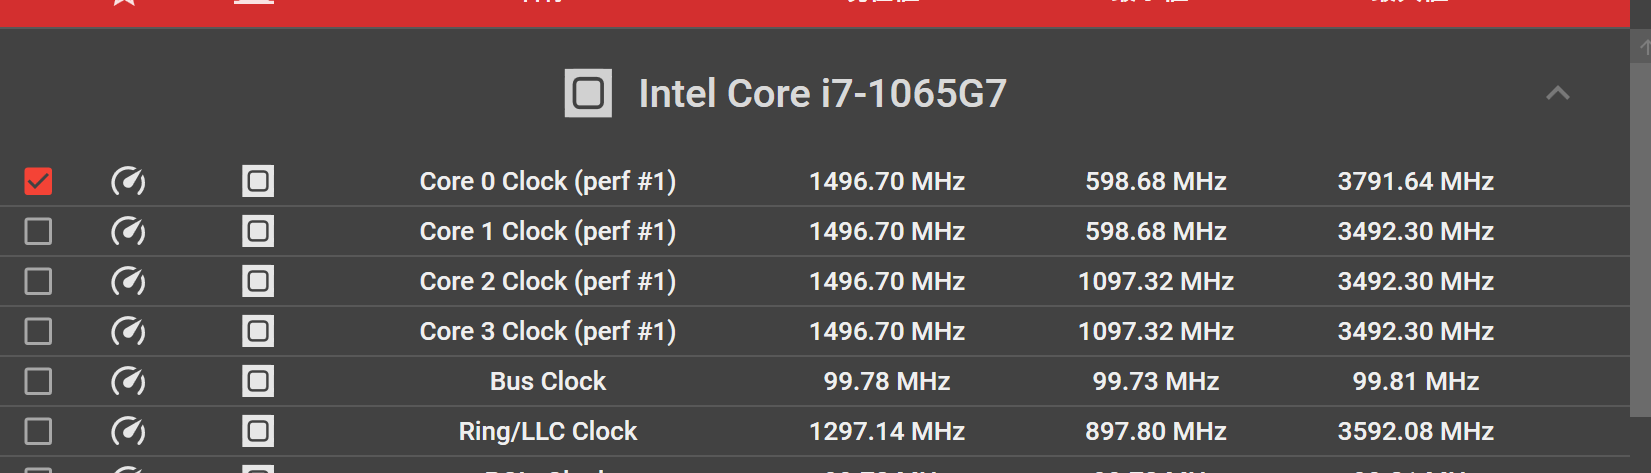Image resolution: width=1651 pixels, height=473 pixels.
Task: Click chip icon in Core 3 Clock row
Action: (x=258, y=331)
